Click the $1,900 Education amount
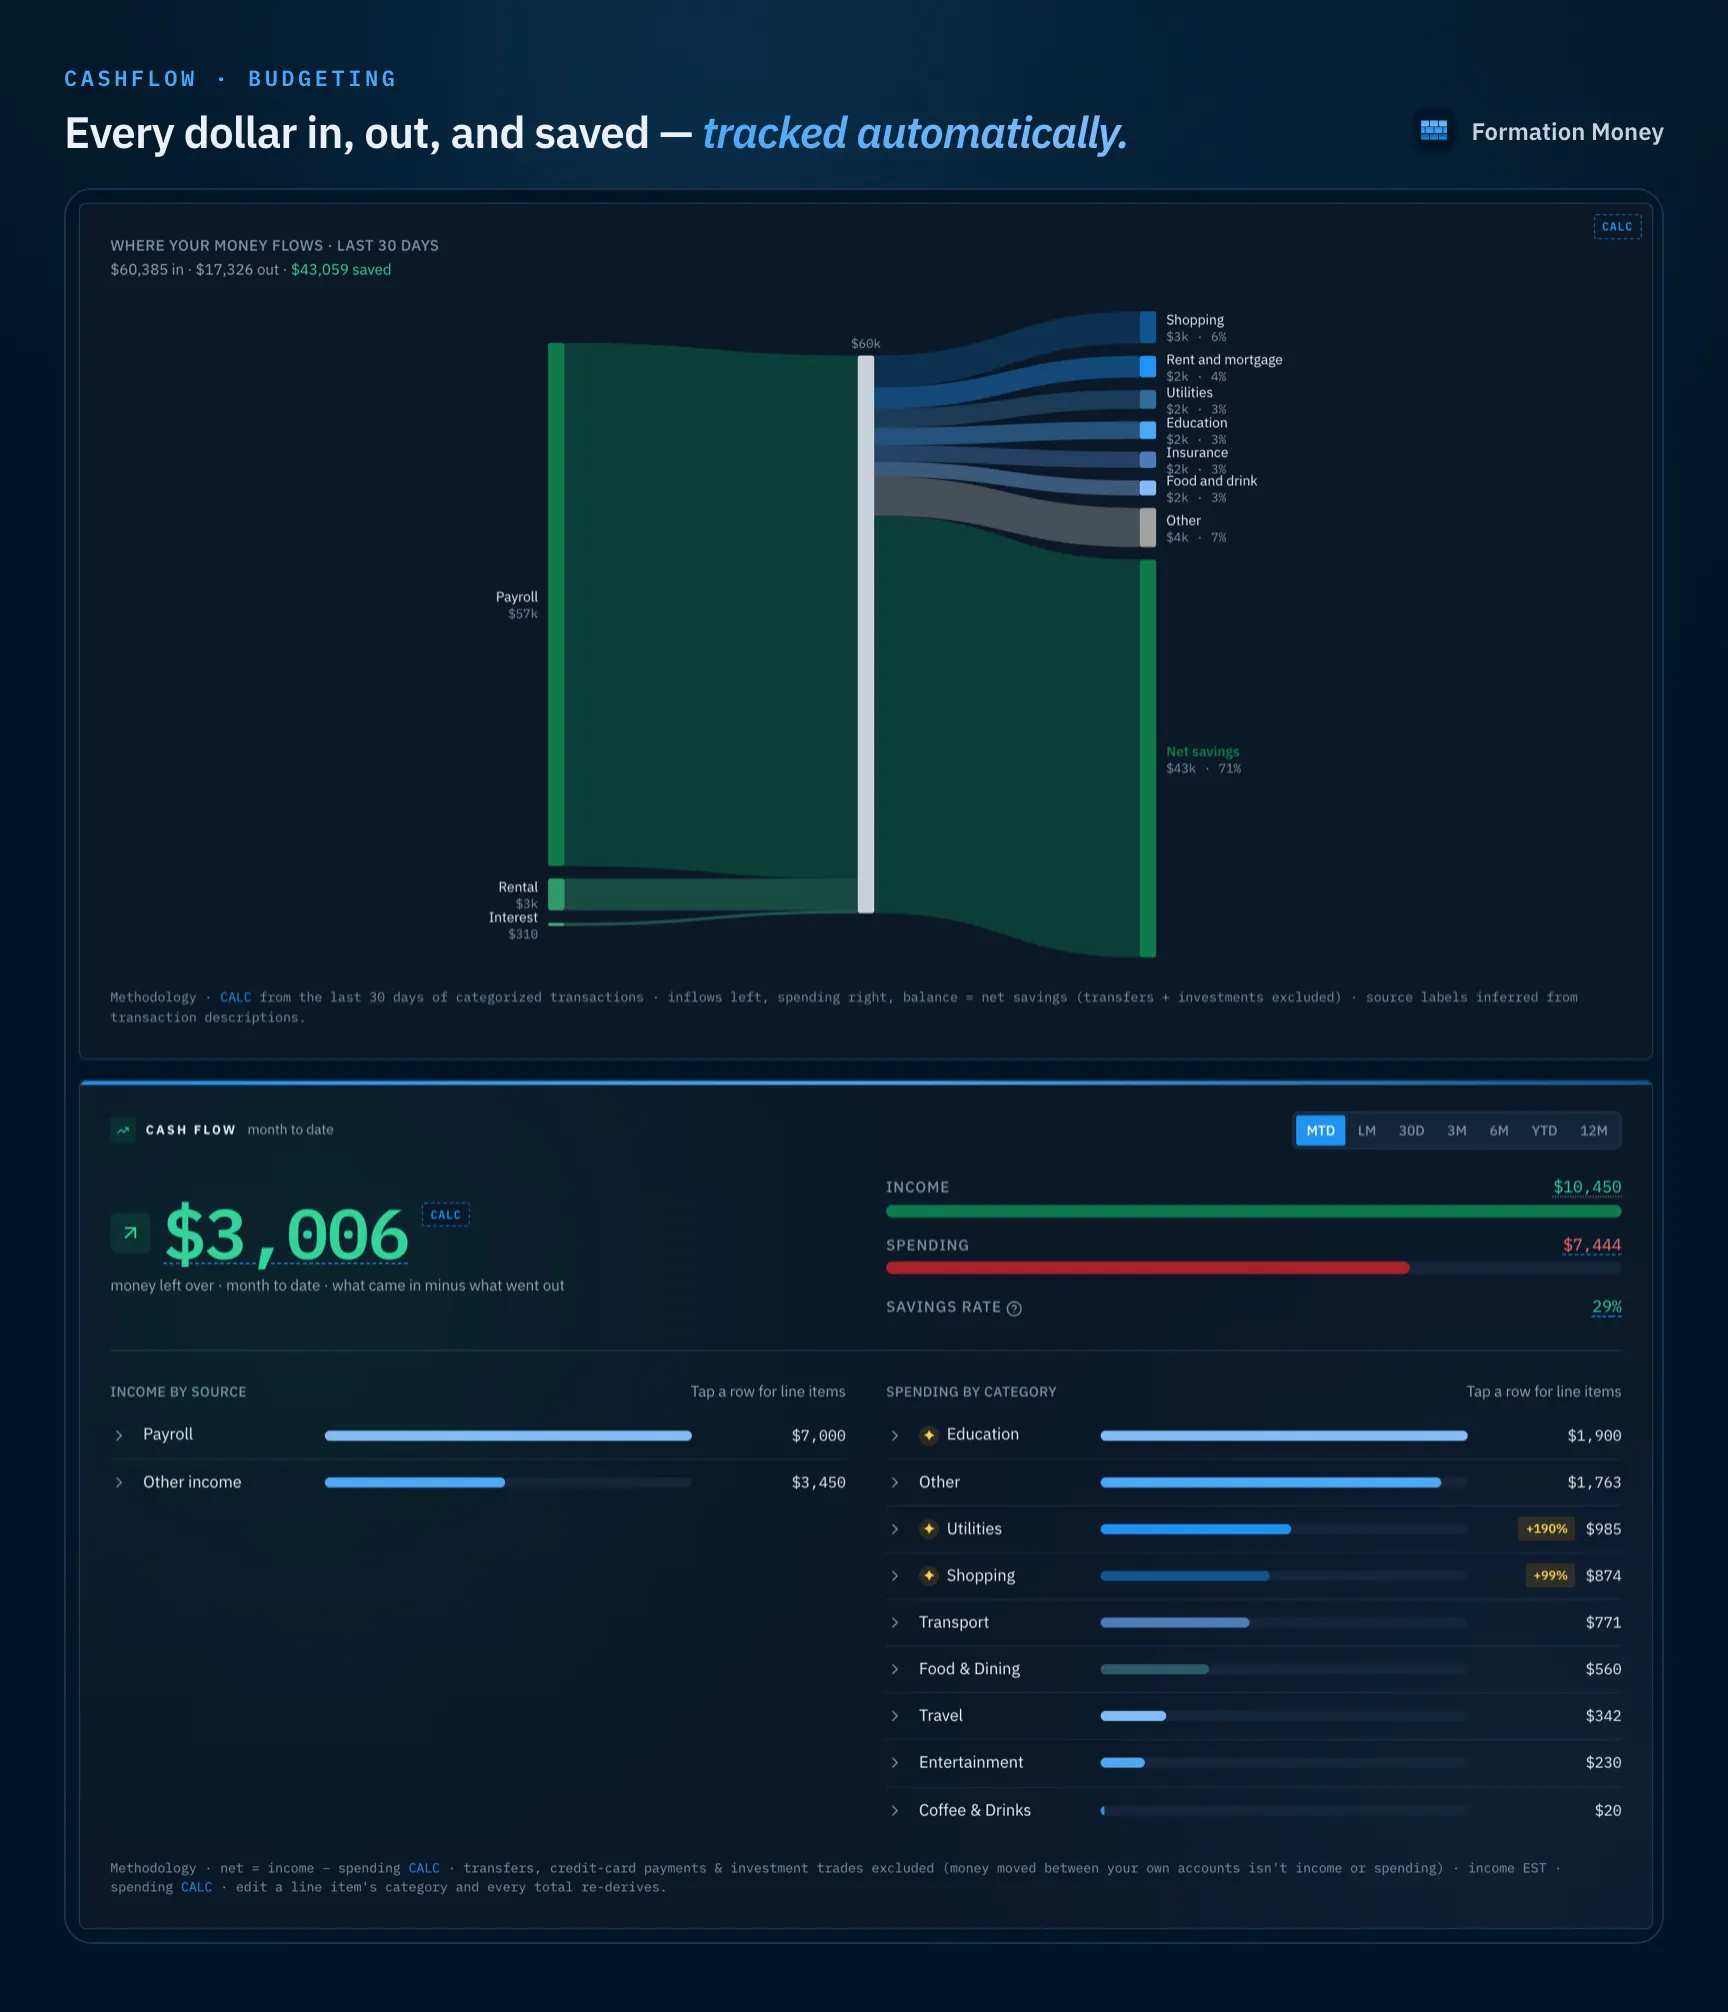The image size is (1728, 2012). click(1594, 1436)
